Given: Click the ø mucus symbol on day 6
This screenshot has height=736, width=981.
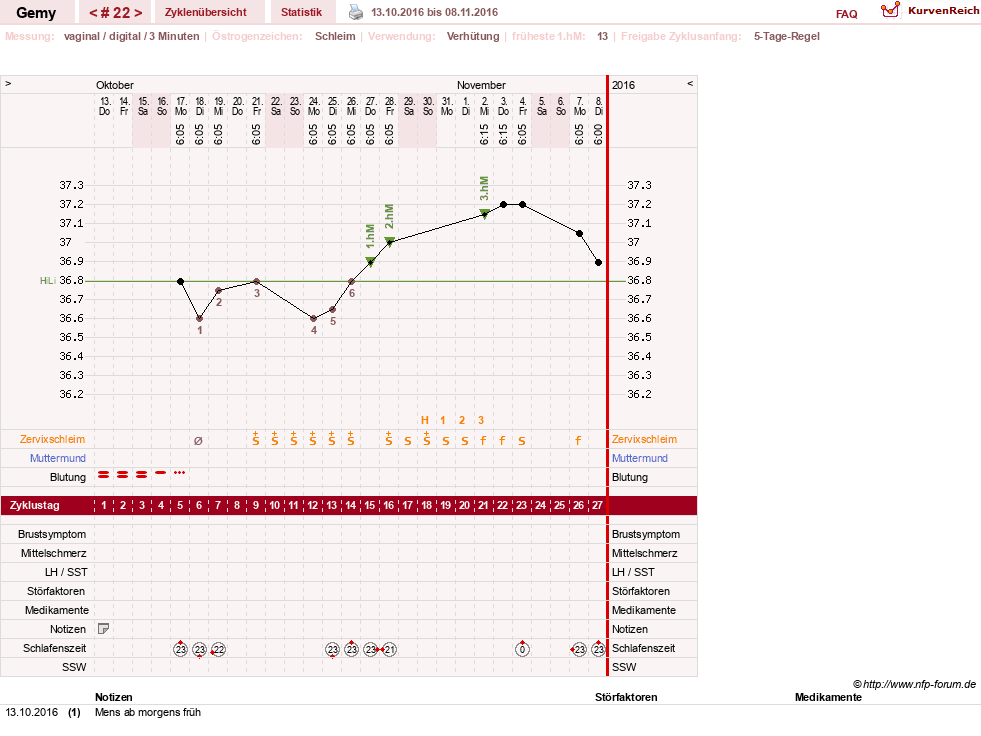Looking at the screenshot, I should (x=198, y=441).
